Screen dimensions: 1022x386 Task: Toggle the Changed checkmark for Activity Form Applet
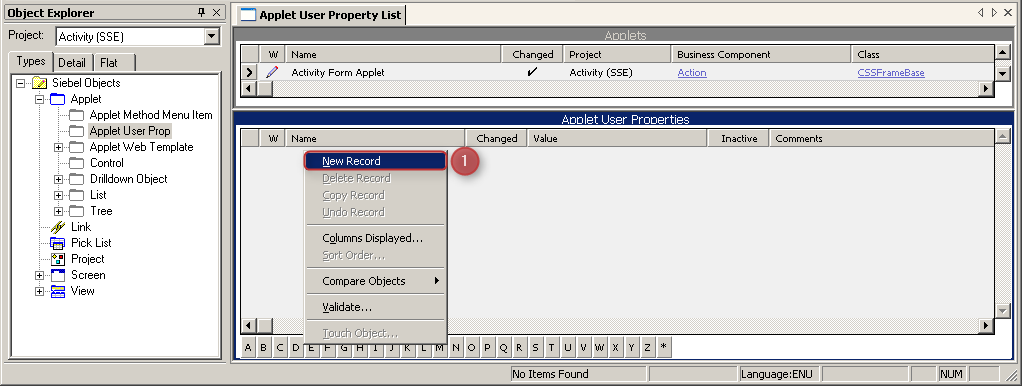point(533,72)
